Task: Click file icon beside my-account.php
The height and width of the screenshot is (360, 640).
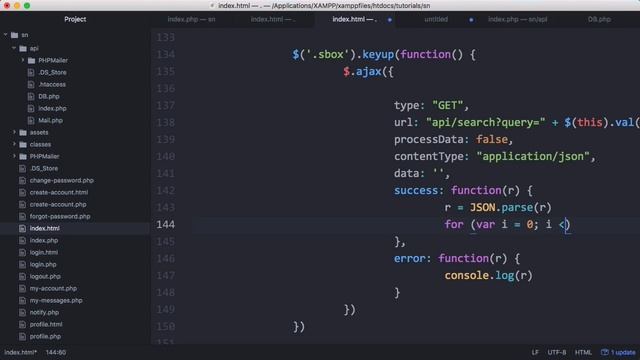Action: tap(22, 288)
